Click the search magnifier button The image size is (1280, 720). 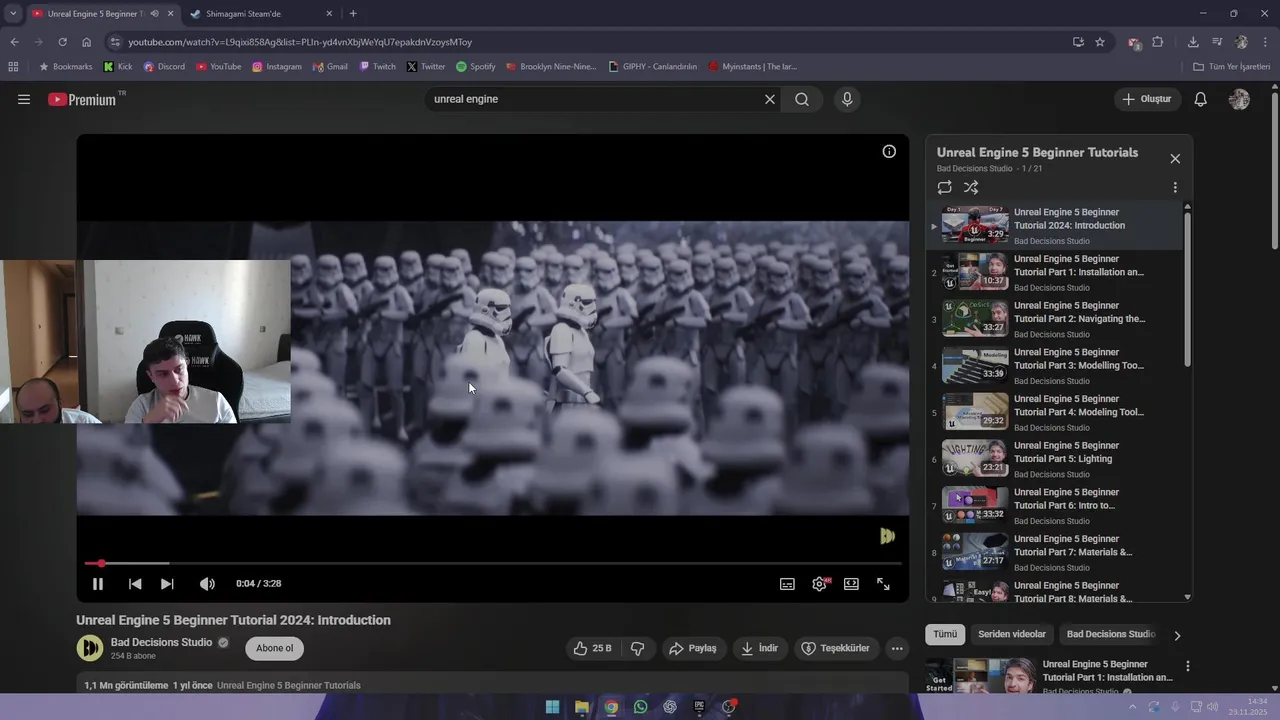tap(802, 99)
